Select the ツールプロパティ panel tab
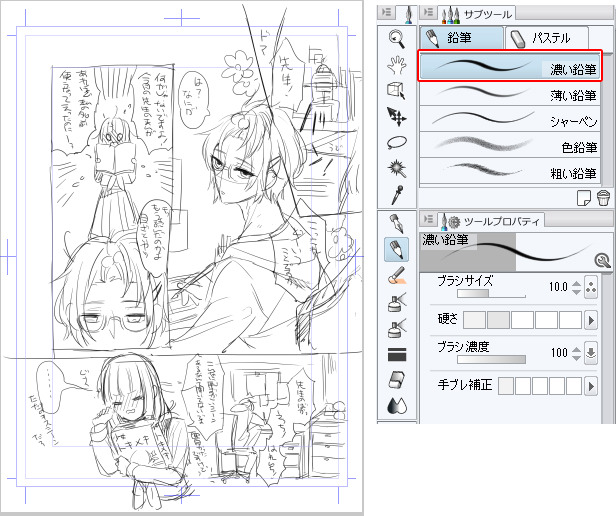616x516 pixels. [490, 221]
